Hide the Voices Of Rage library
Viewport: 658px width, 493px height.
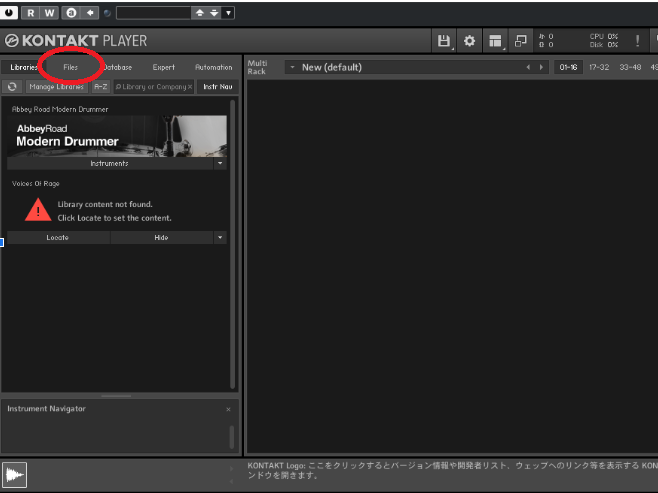coord(162,237)
